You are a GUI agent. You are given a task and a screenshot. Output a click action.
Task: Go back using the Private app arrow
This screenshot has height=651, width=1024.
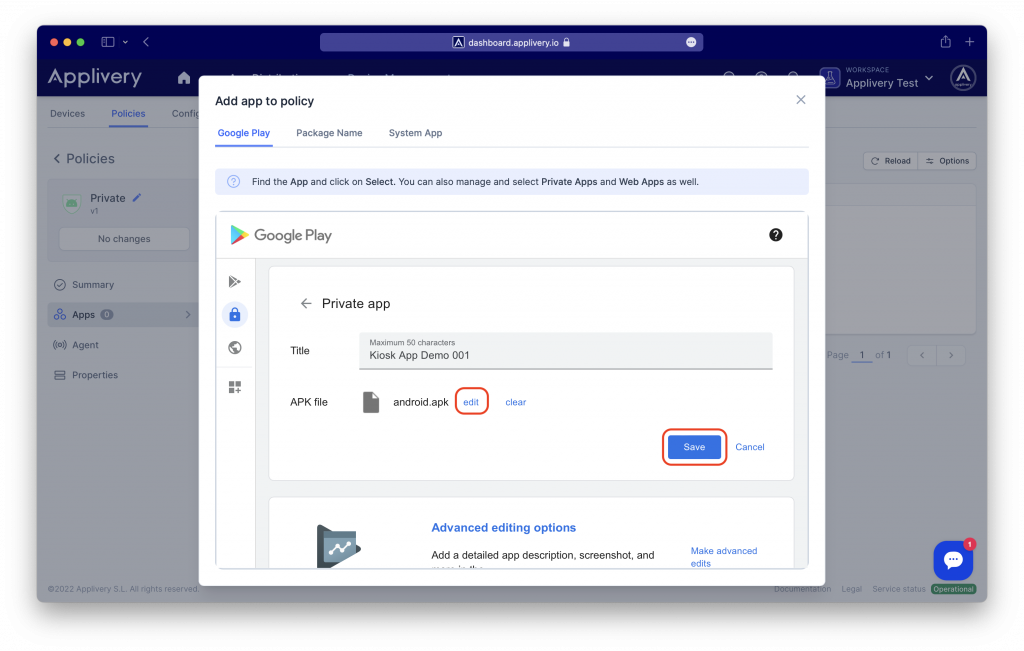(306, 304)
